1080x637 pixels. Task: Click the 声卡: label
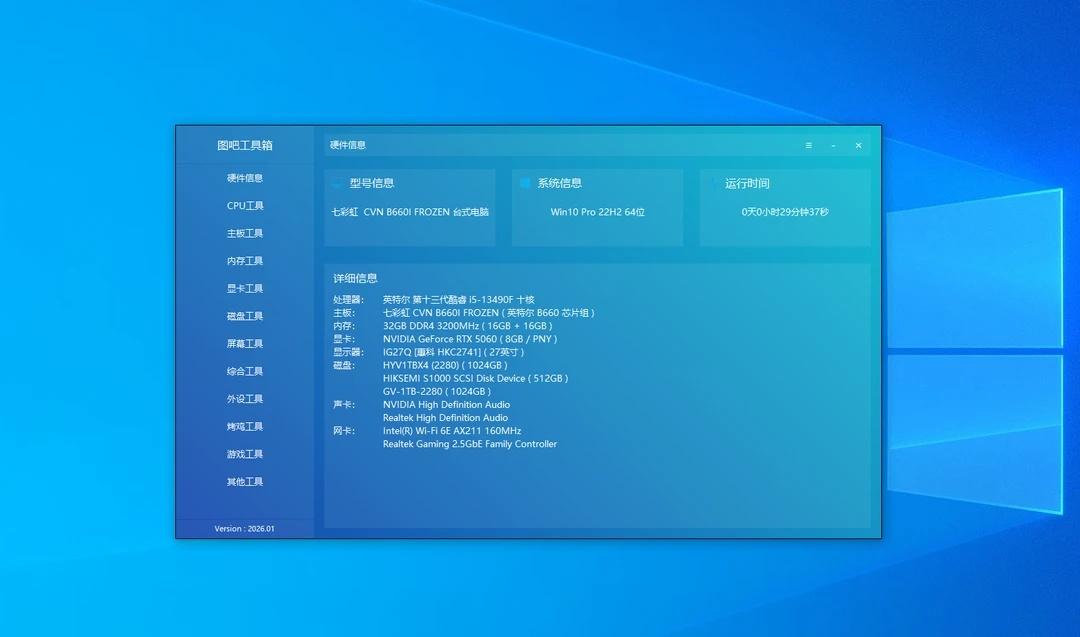344,404
